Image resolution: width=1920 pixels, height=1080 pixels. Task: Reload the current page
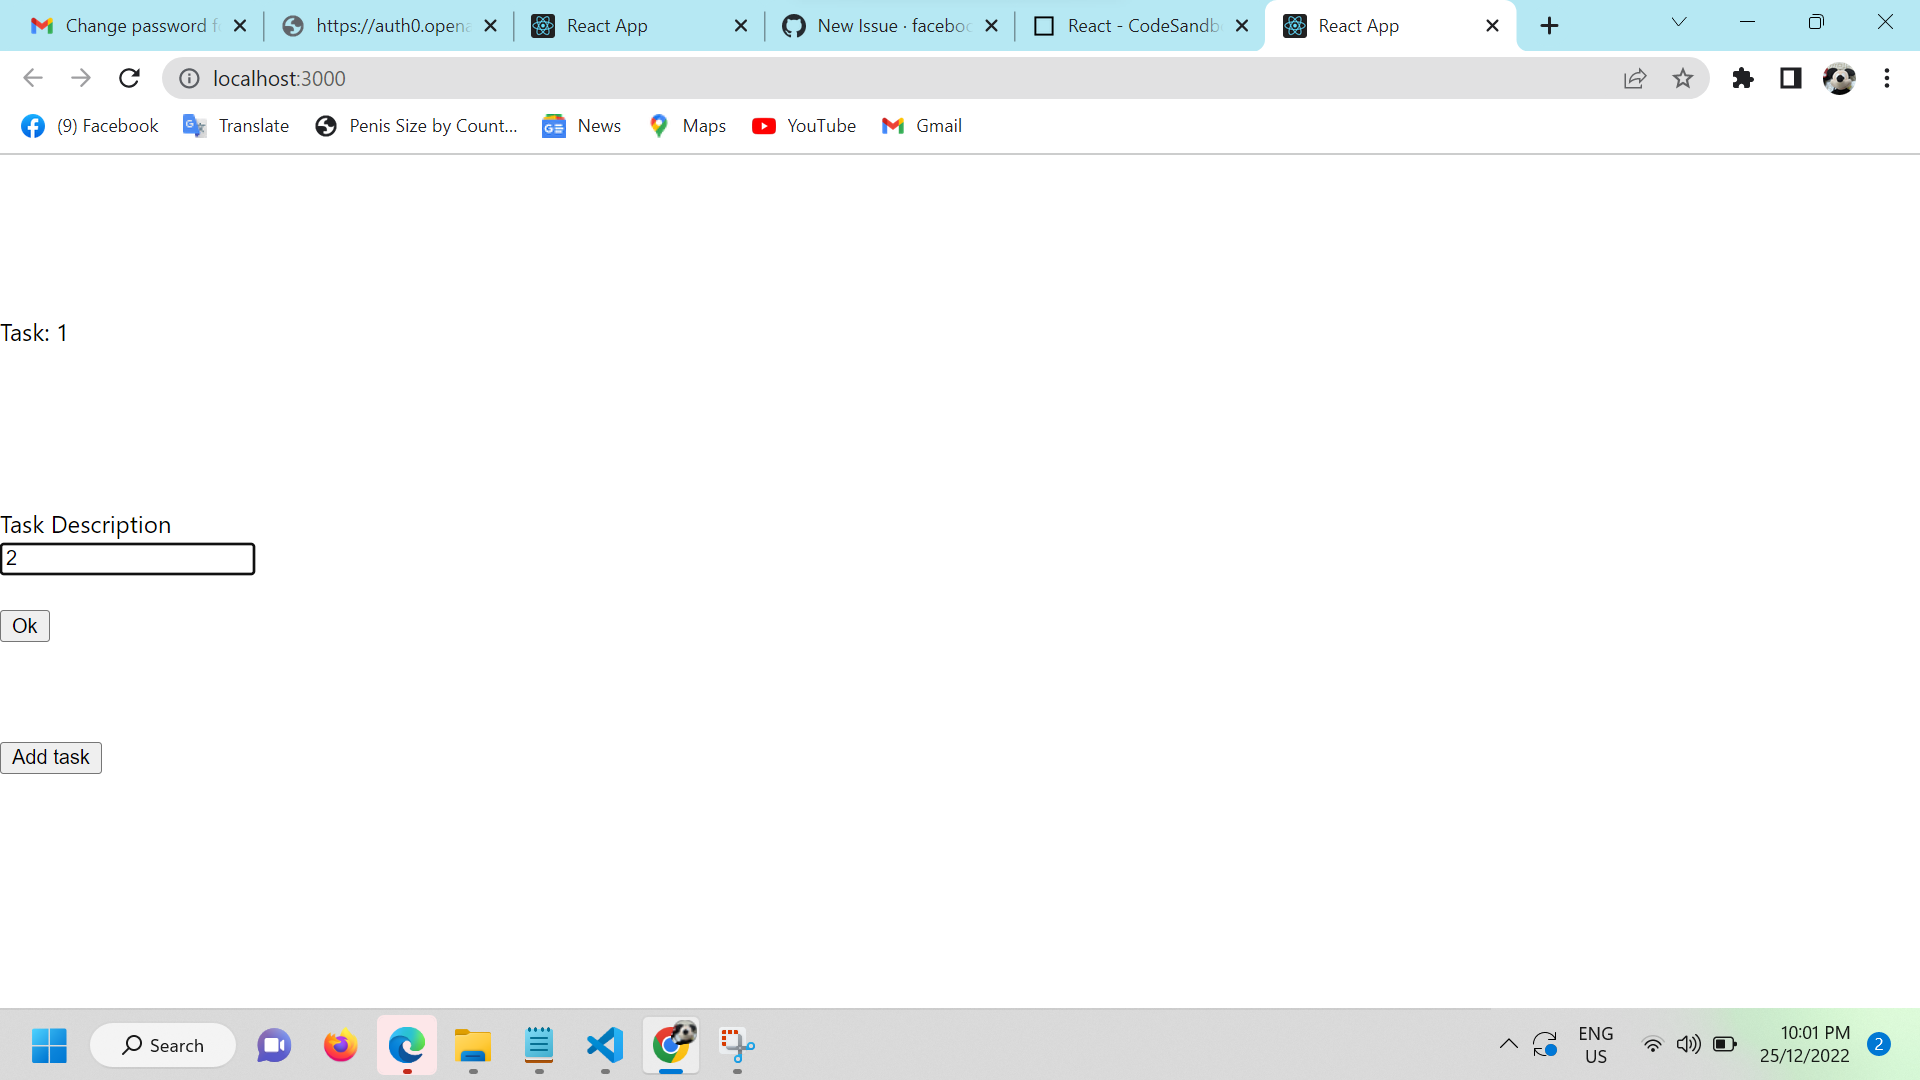(x=129, y=78)
